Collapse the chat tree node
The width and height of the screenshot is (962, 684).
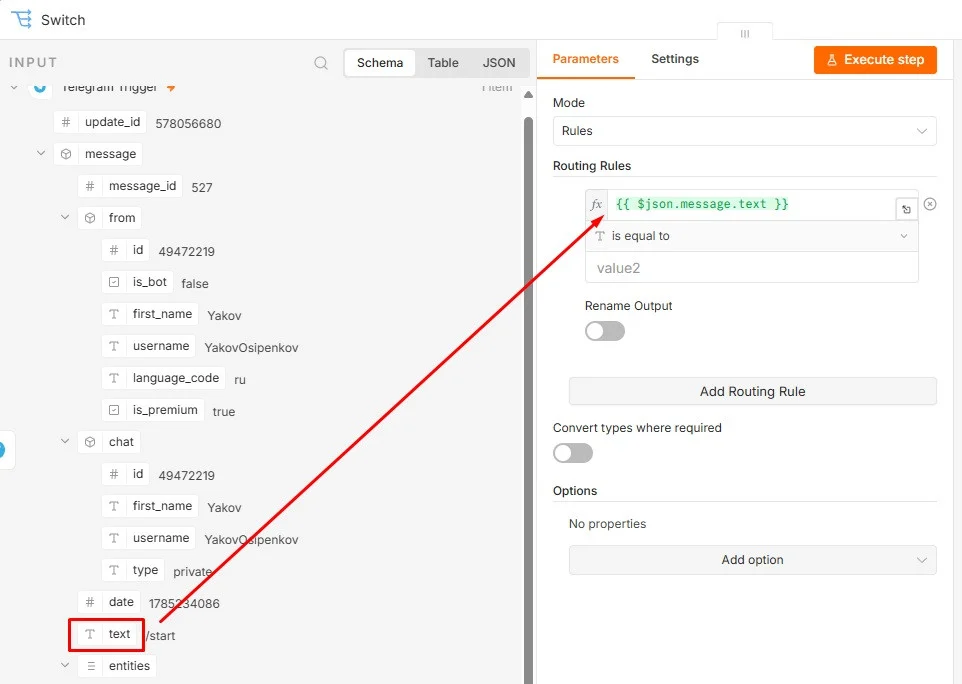tap(65, 440)
